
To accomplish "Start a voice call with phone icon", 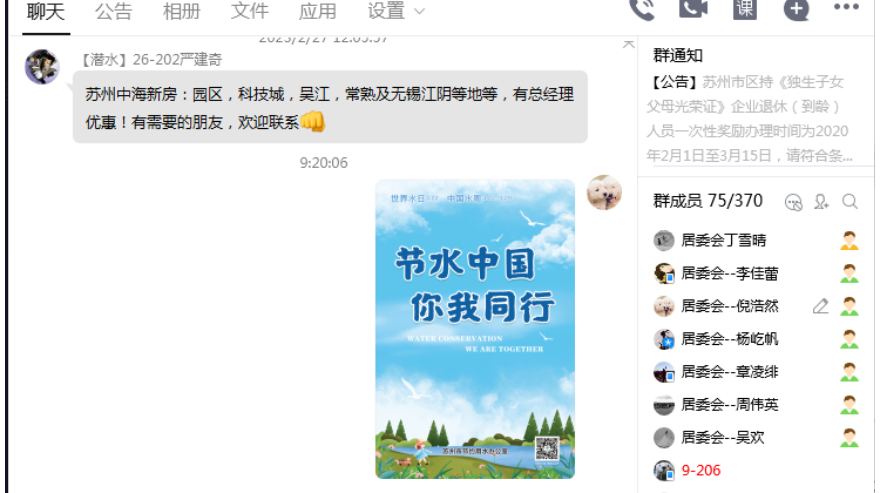I will point(641,10).
